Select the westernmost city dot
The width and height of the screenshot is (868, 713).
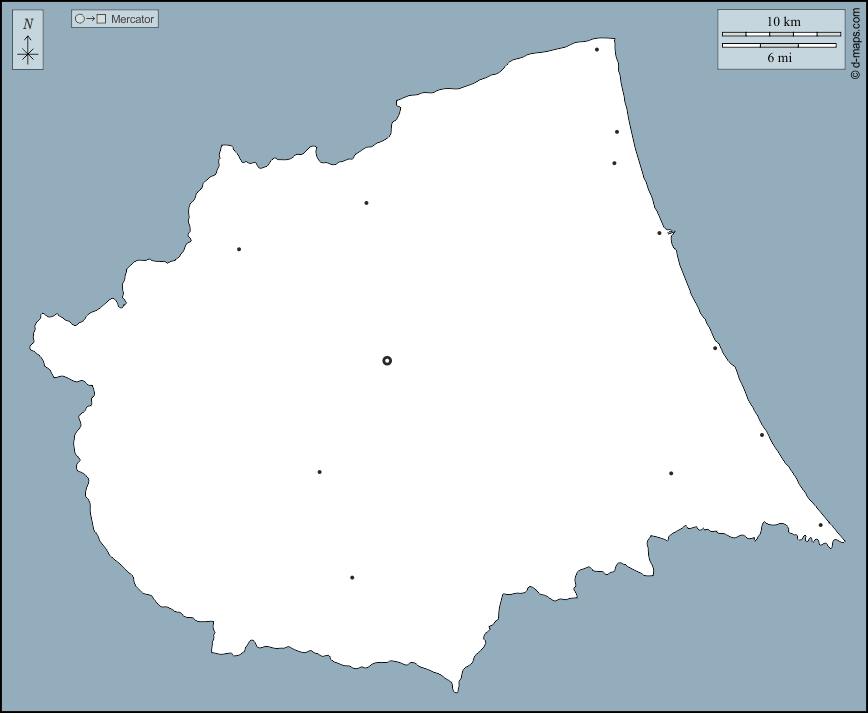(x=239, y=249)
